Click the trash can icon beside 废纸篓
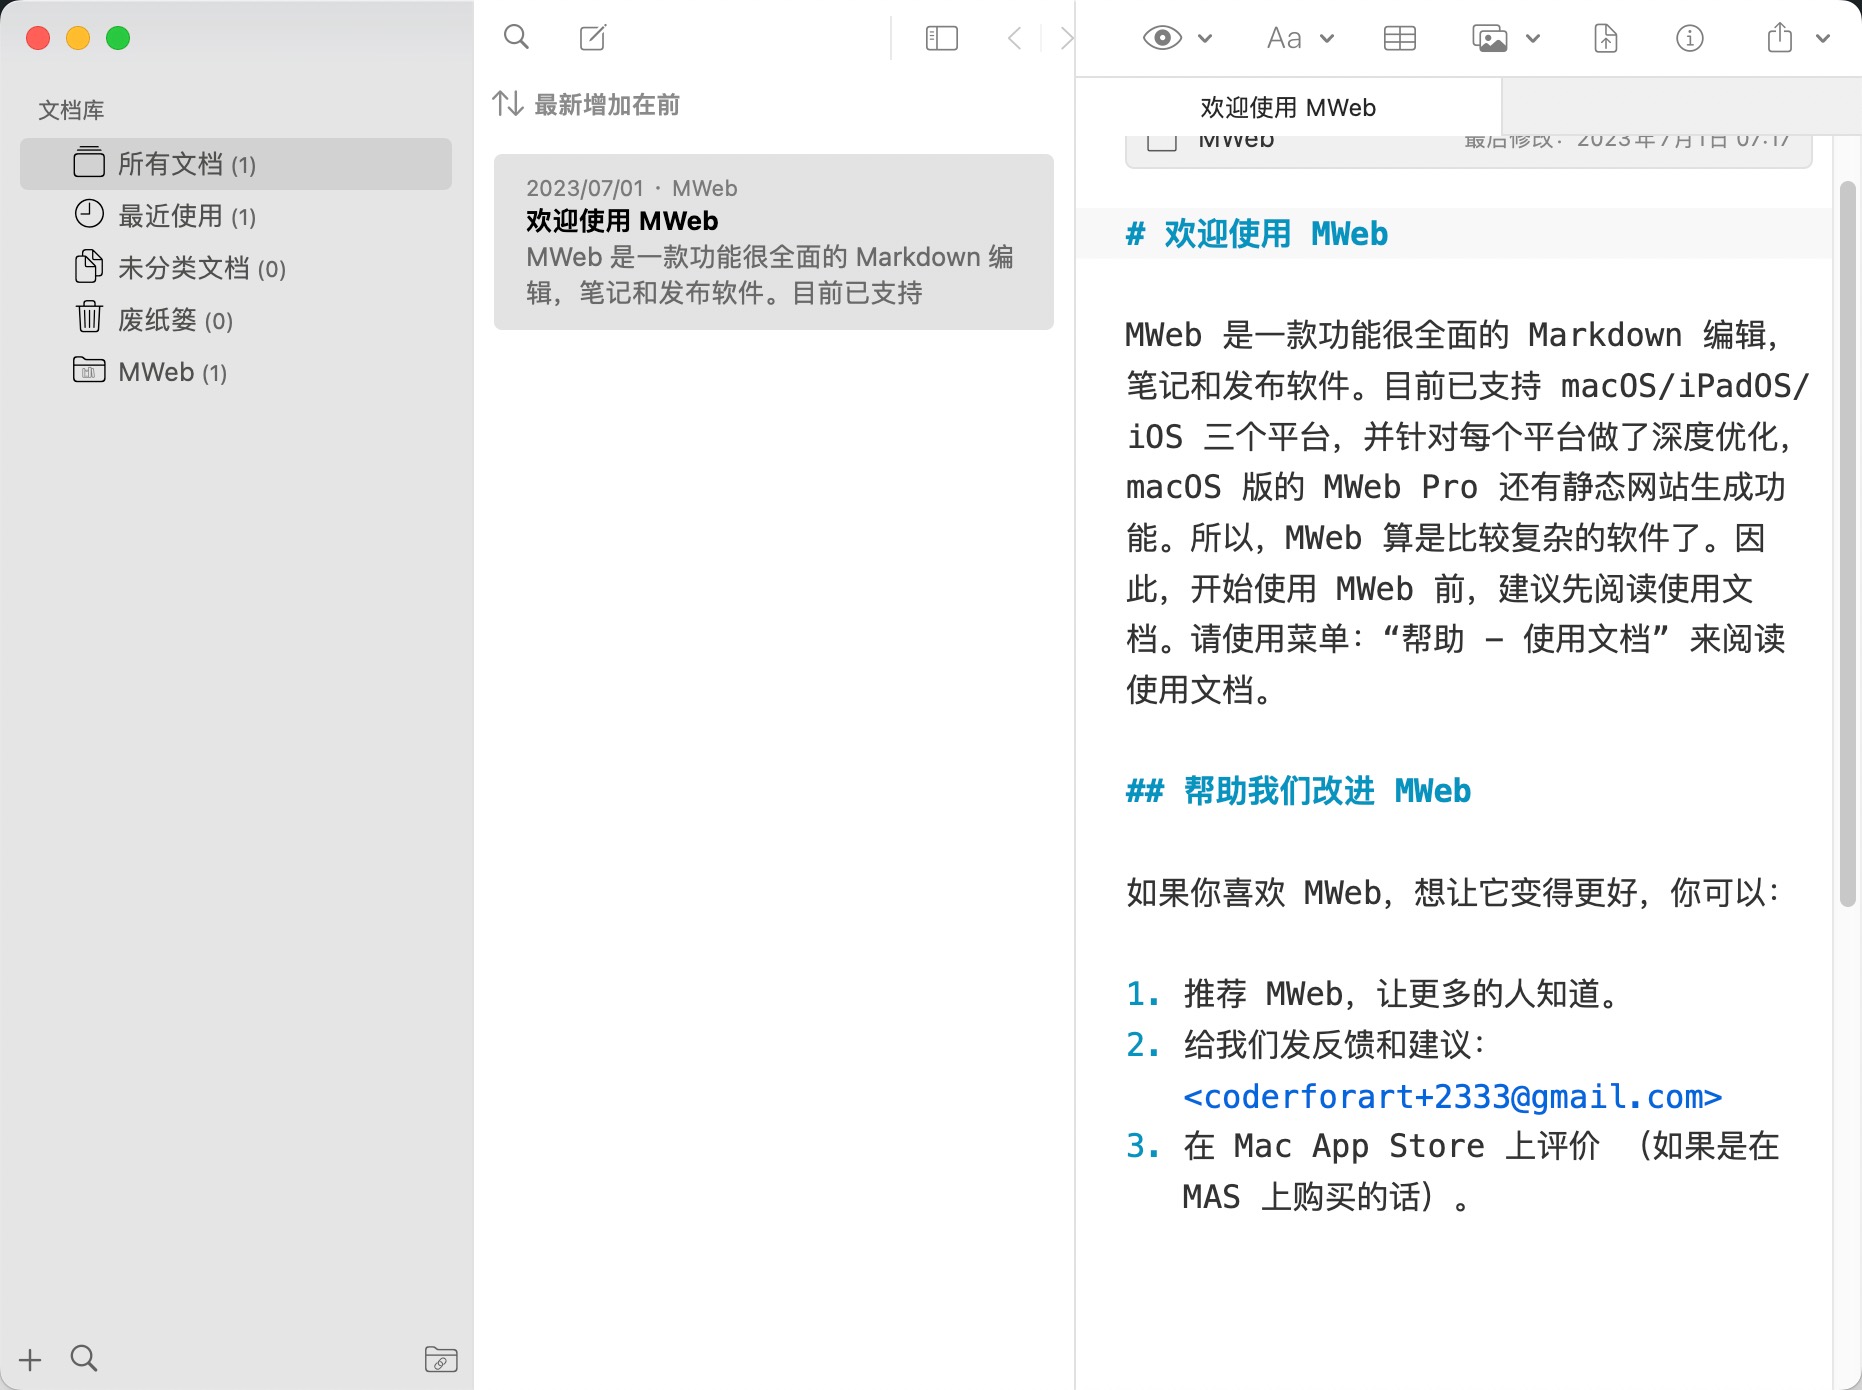Viewport: 1862px width, 1390px height. (x=89, y=317)
